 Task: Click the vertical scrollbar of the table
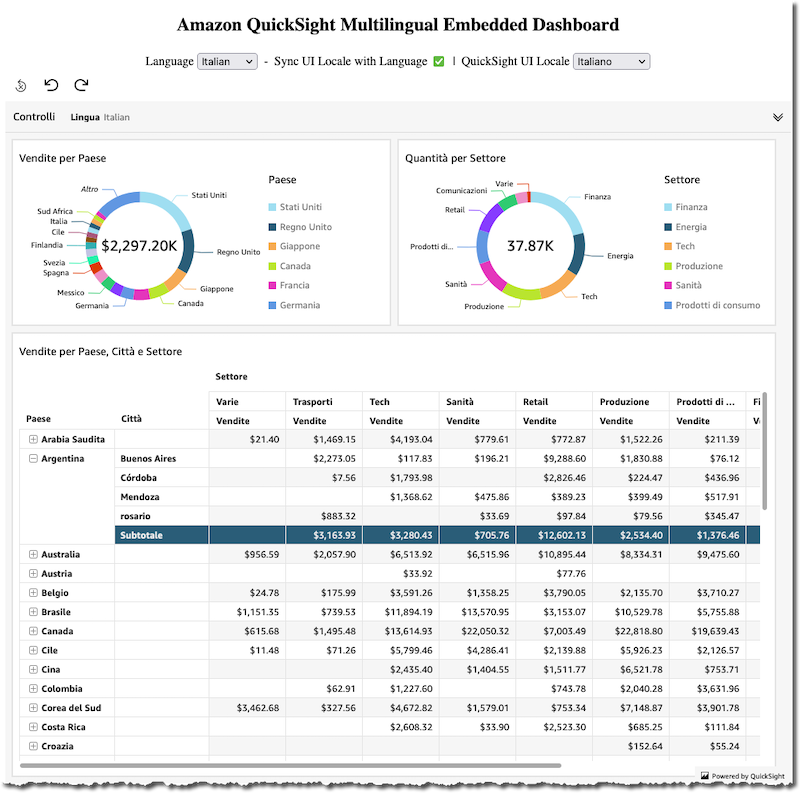click(x=764, y=450)
